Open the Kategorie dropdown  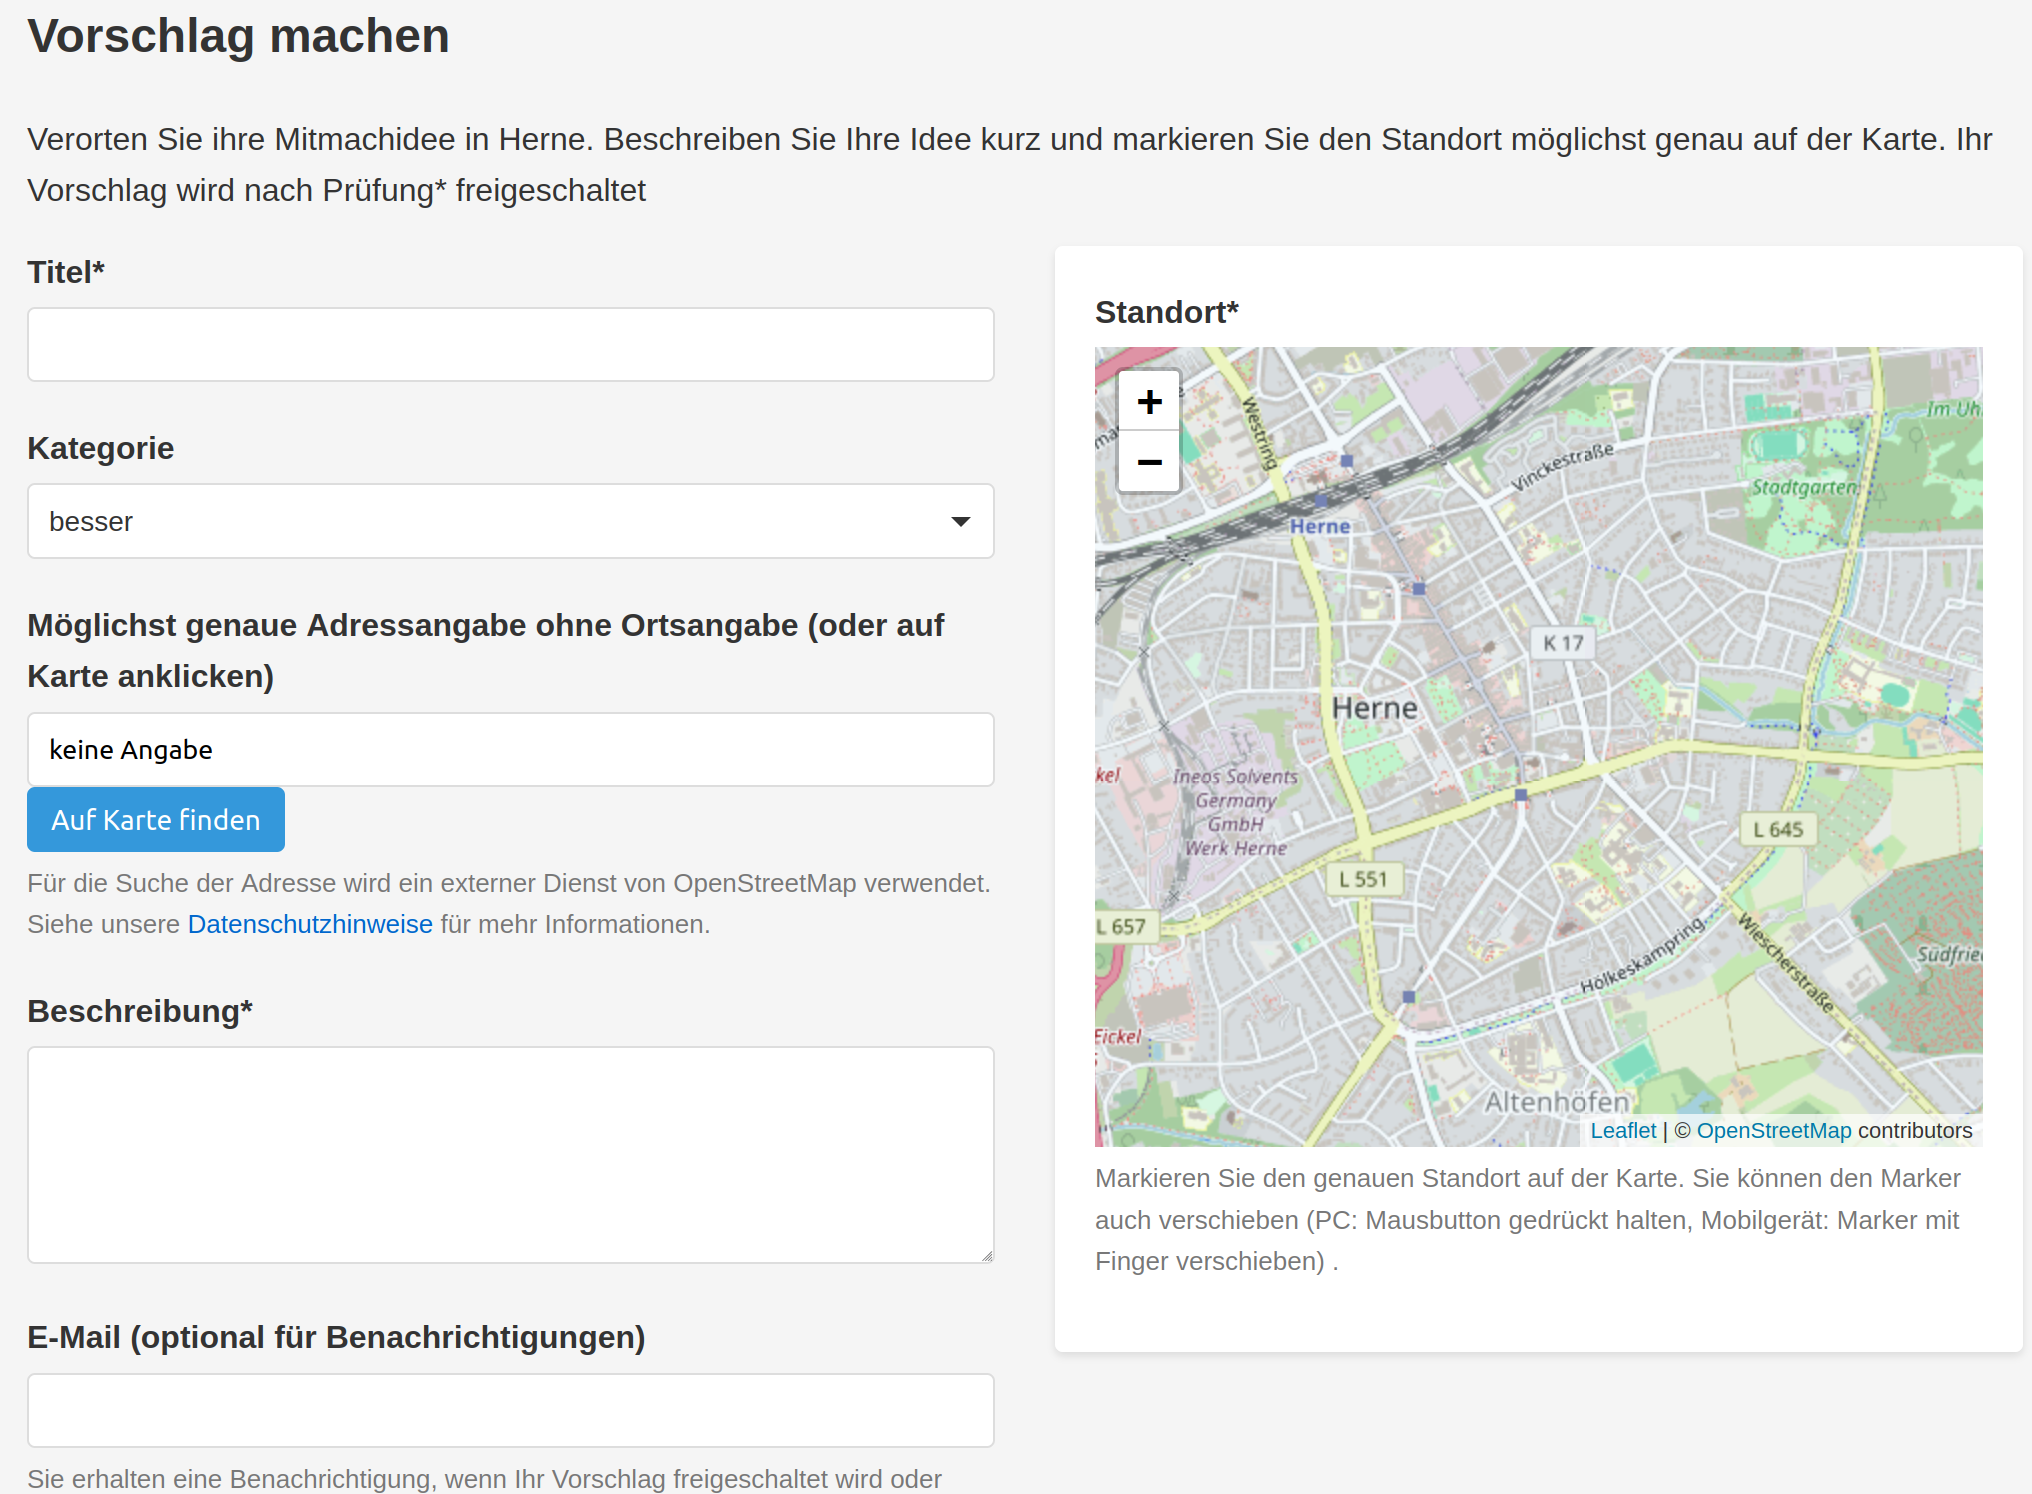point(510,521)
